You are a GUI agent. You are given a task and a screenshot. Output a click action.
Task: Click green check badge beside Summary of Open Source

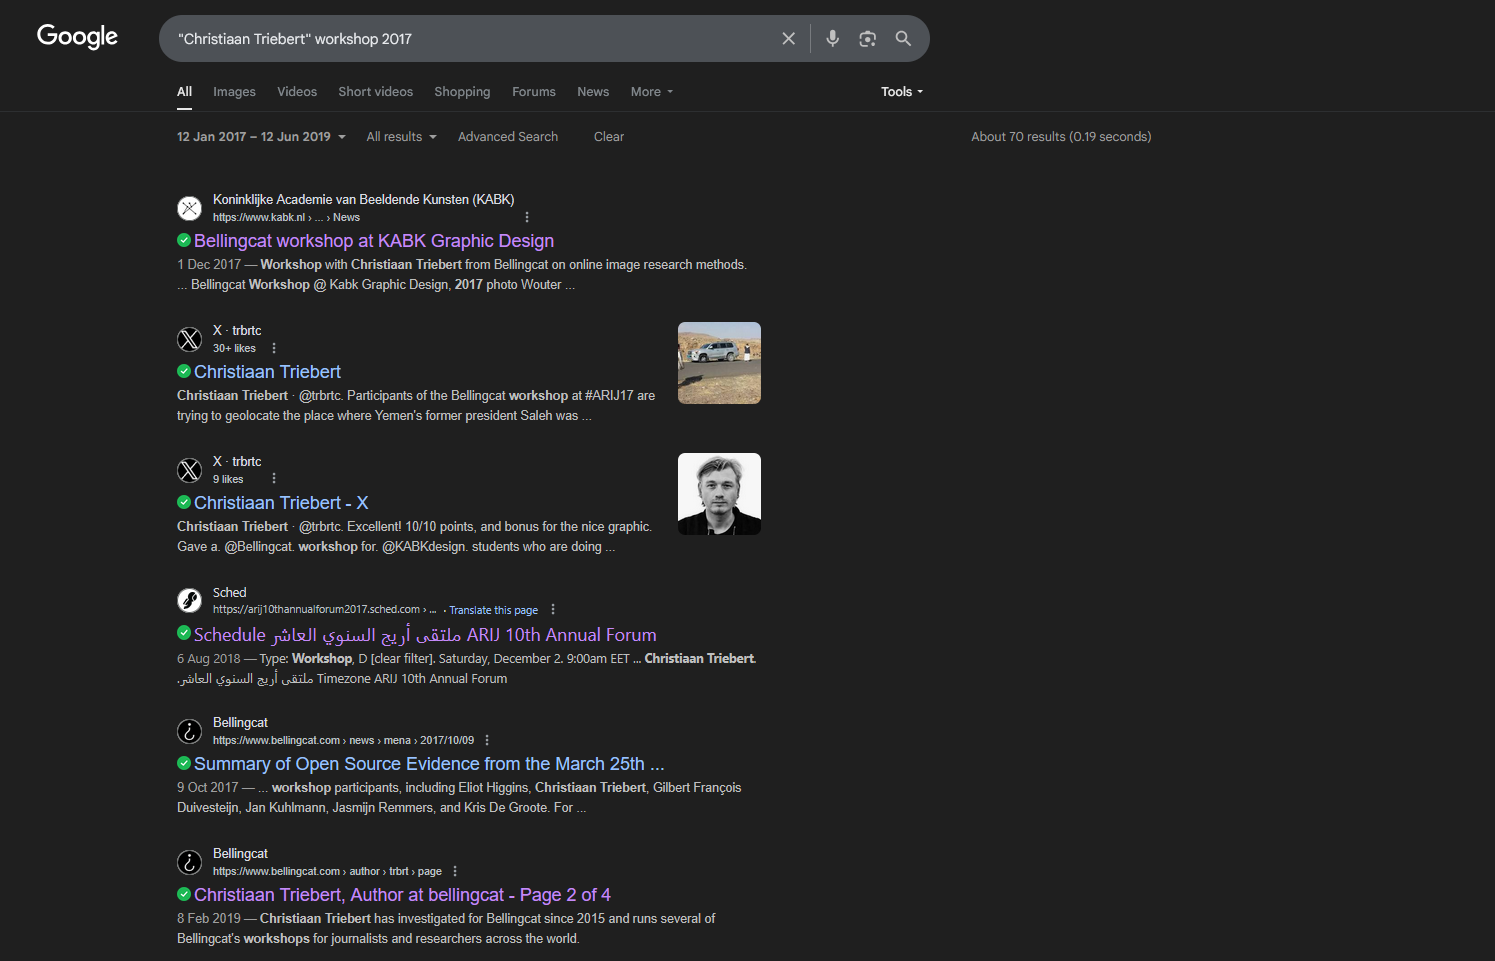coord(184,763)
